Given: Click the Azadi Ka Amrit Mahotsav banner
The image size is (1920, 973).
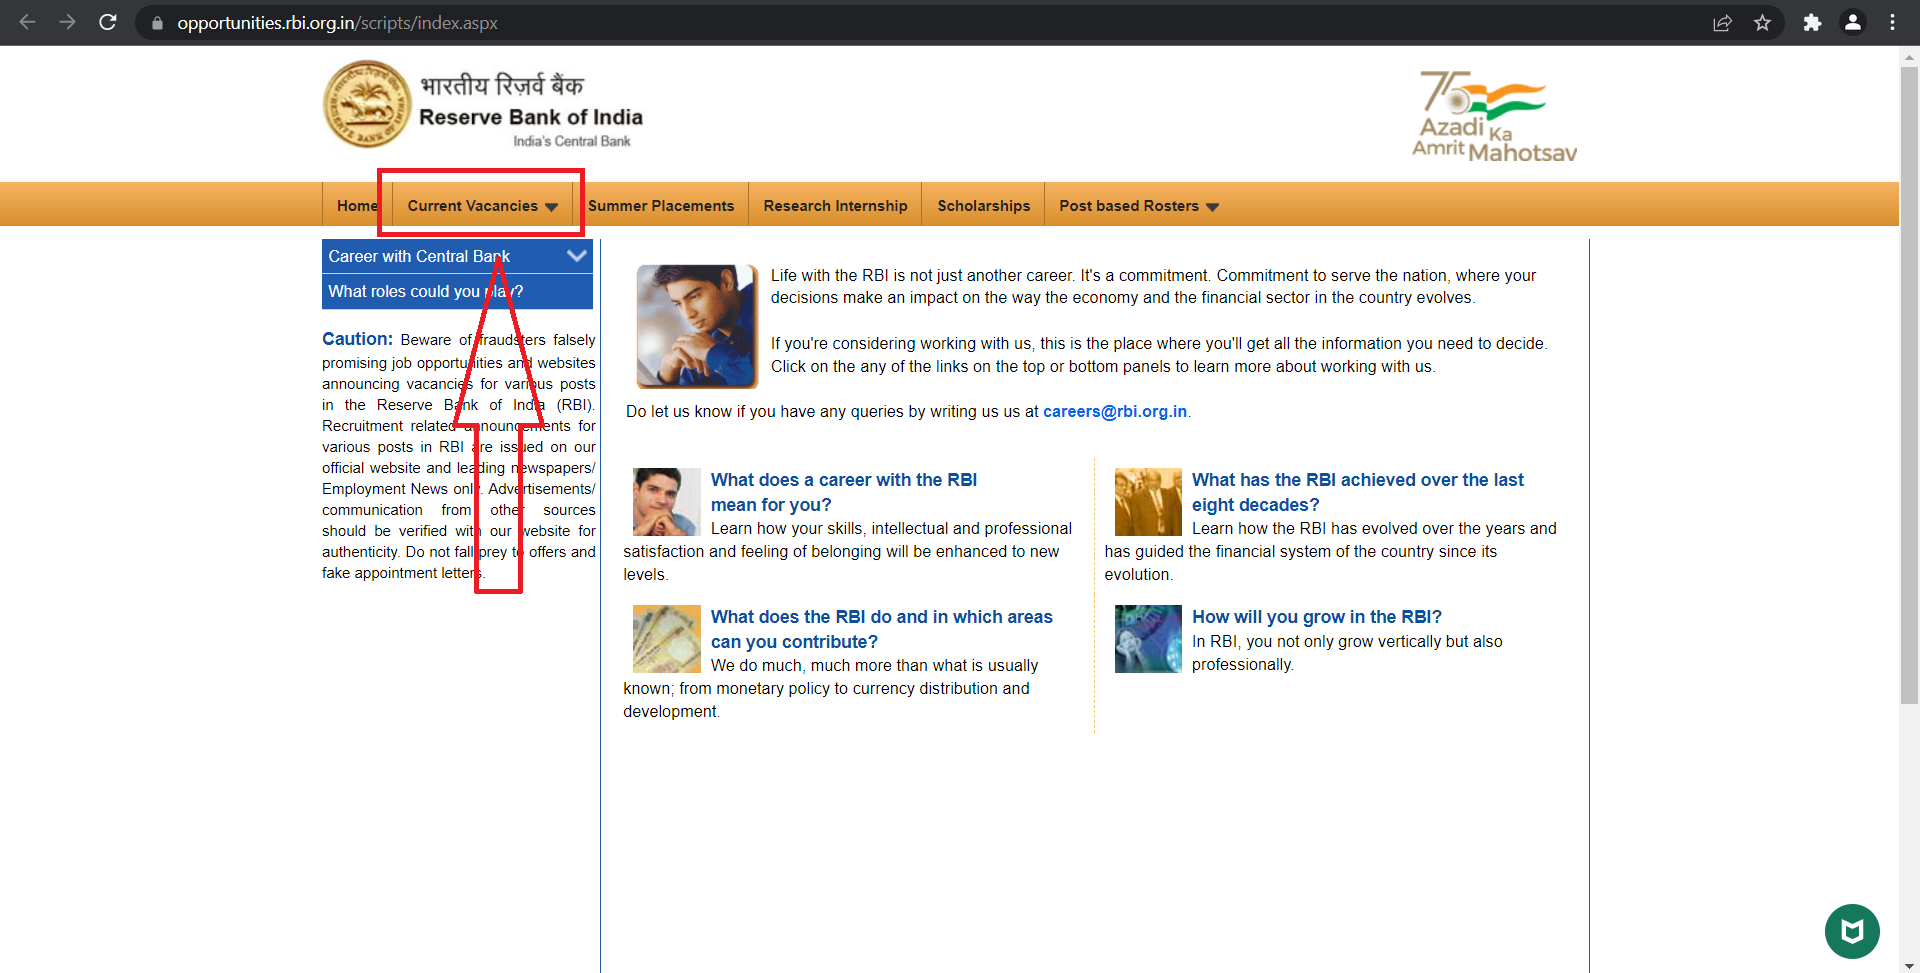Looking at the screenshot, I should pos(1493,117).
